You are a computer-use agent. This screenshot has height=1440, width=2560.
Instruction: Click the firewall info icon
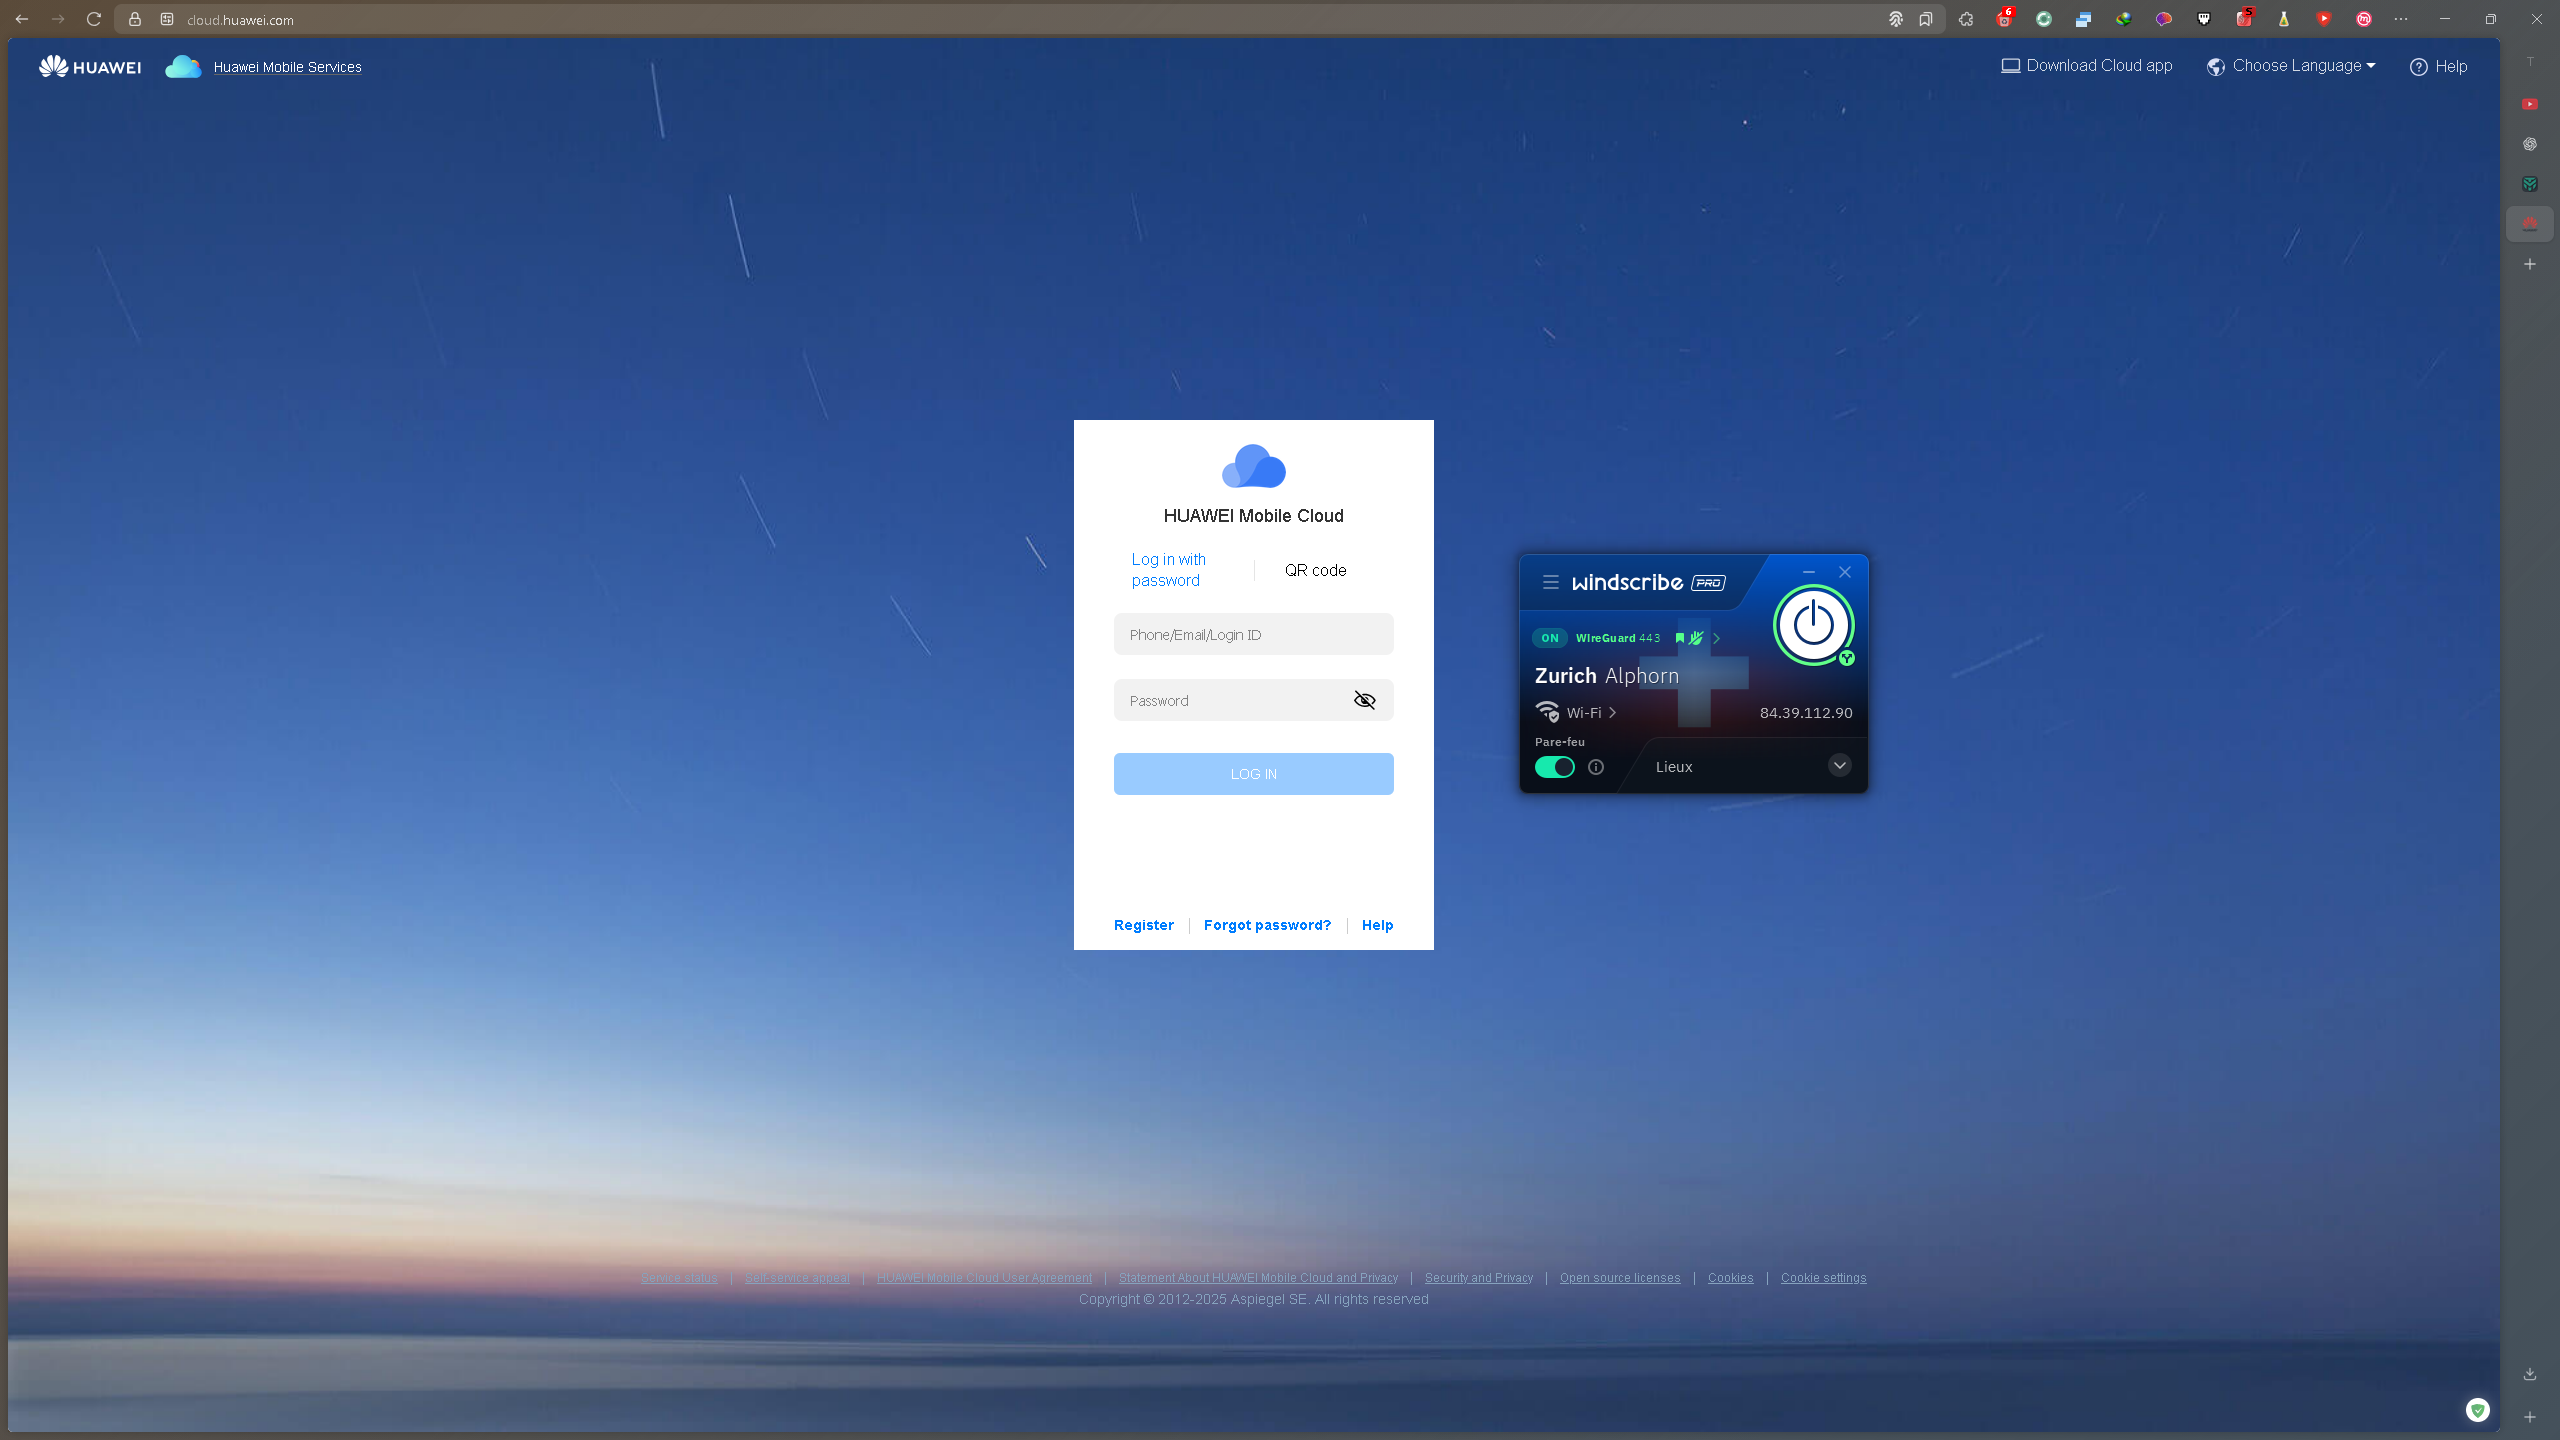(1596, 767)
